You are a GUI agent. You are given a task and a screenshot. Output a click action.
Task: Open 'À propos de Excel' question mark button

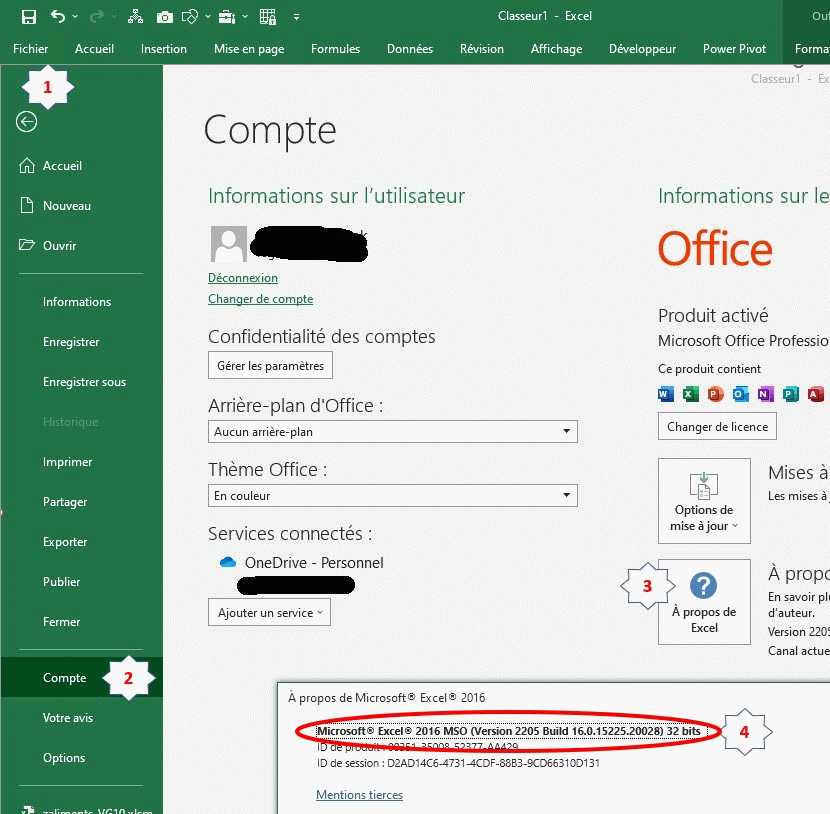point(704,601)
